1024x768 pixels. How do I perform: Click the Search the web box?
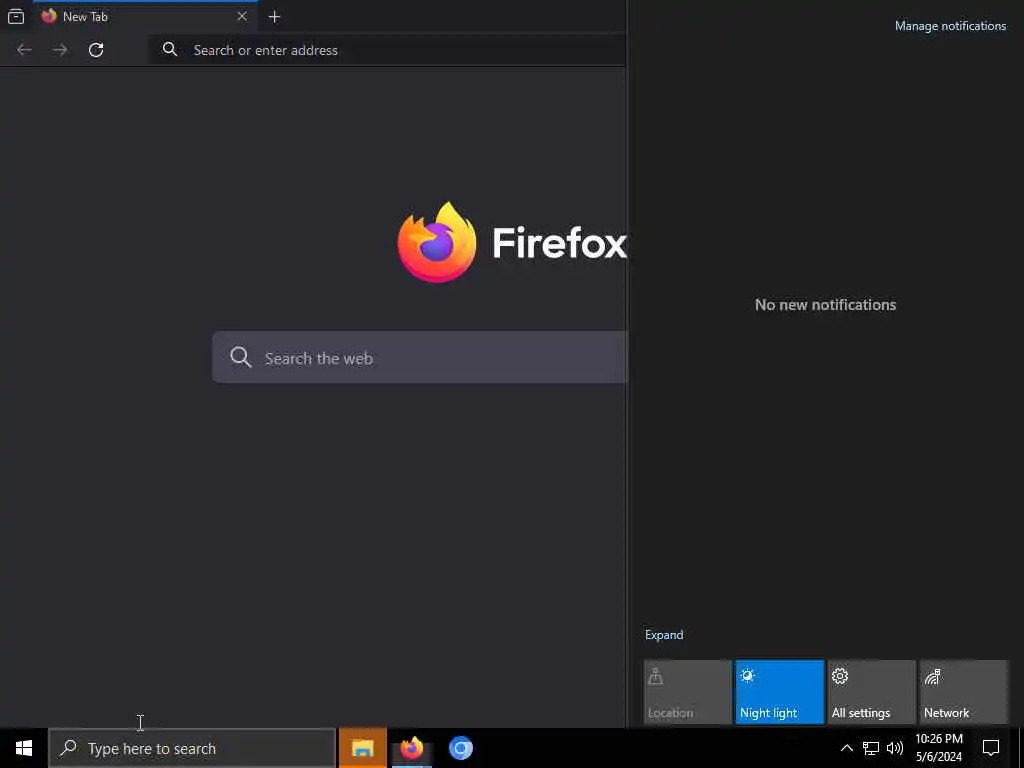coord(419,357)
